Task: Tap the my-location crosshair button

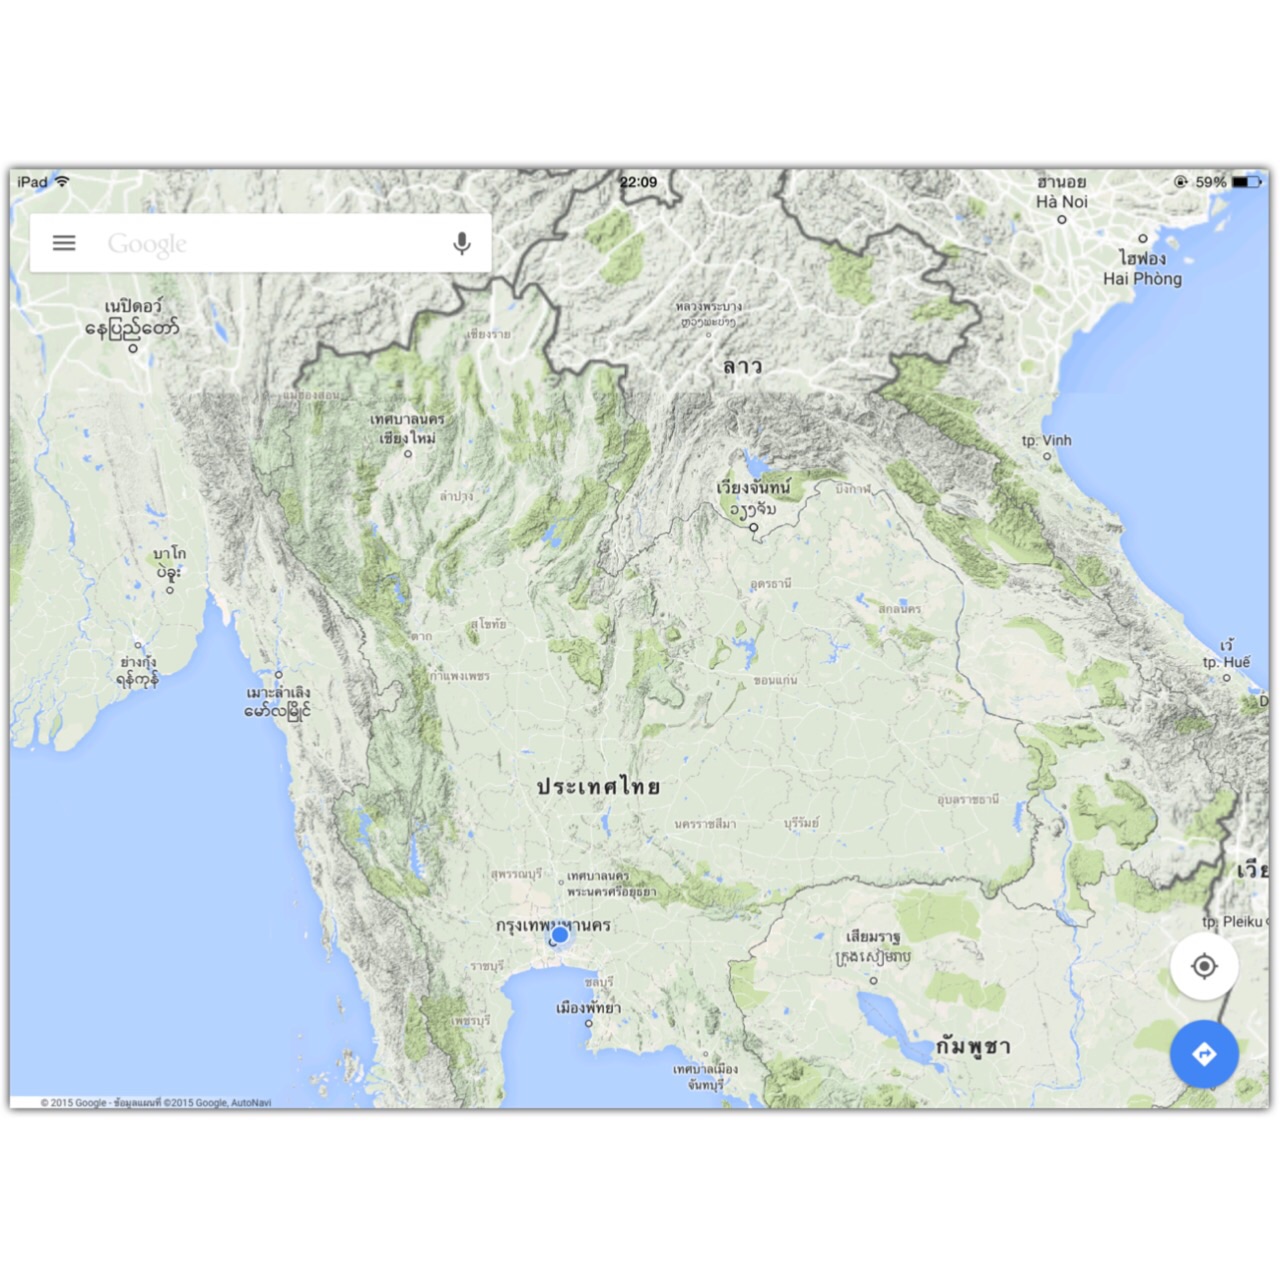Action: click(x=1204, y=966)
